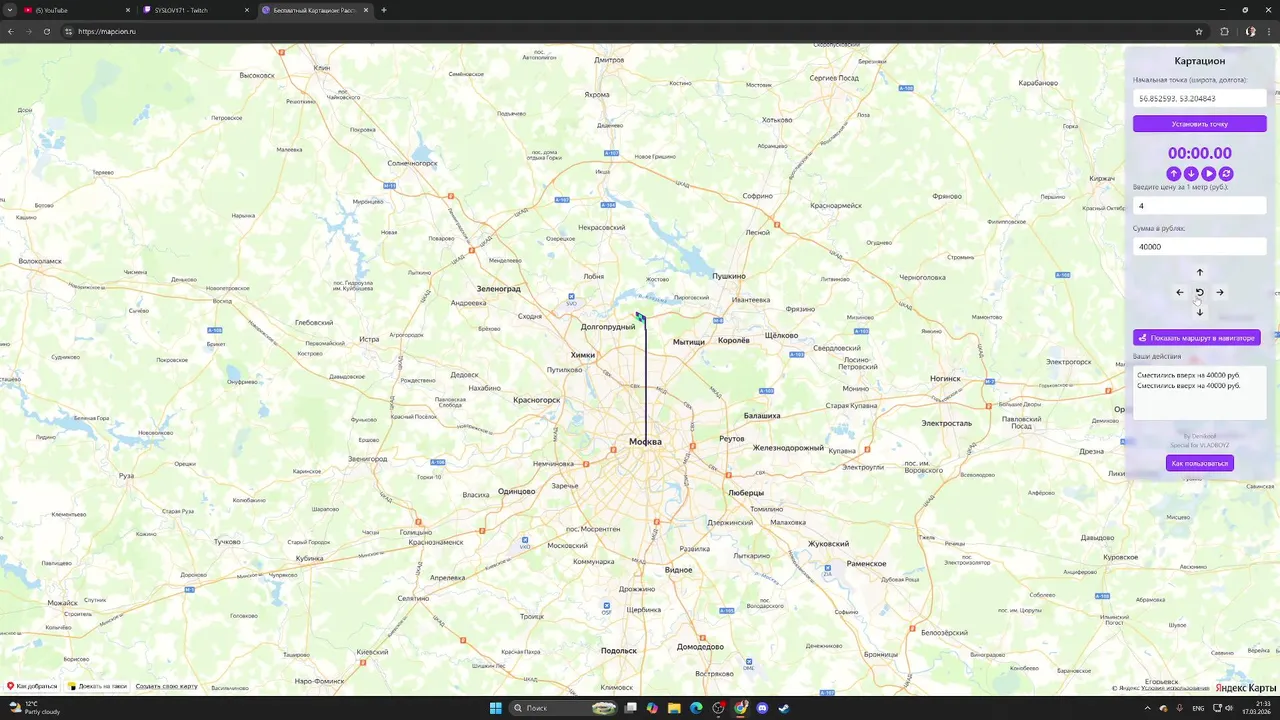Click the actions log text area
Viewport: 1280px width, 720px height.
[x=1199, y=392]
